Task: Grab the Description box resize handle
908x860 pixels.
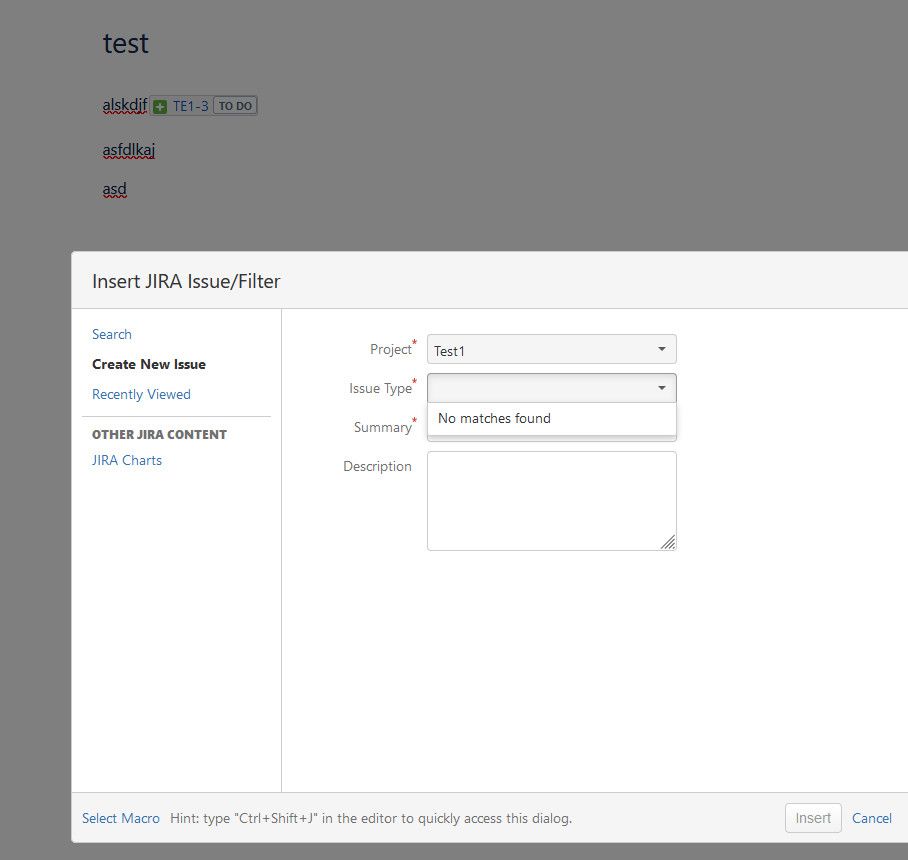Action: 668,541
